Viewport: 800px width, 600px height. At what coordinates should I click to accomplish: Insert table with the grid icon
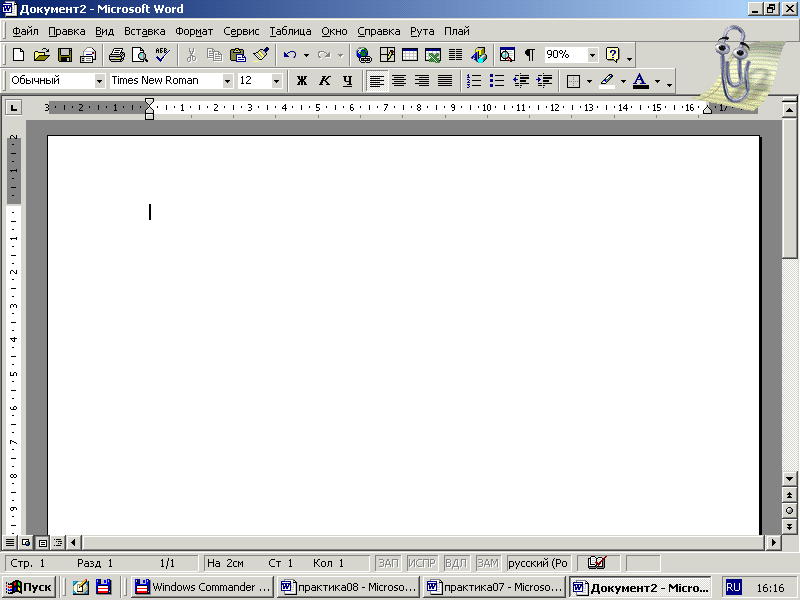410,55
